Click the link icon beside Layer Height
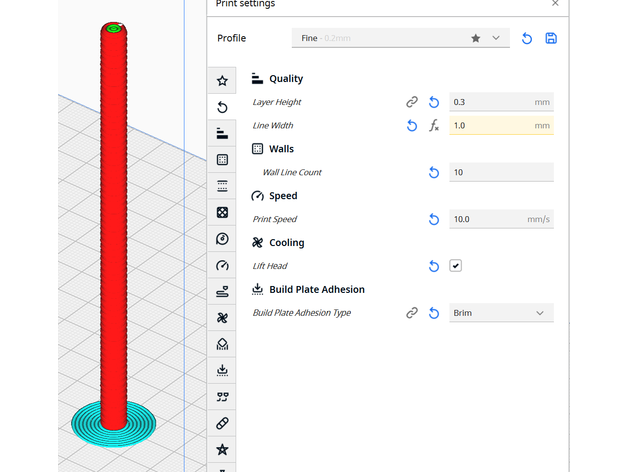 pos(411,102)
